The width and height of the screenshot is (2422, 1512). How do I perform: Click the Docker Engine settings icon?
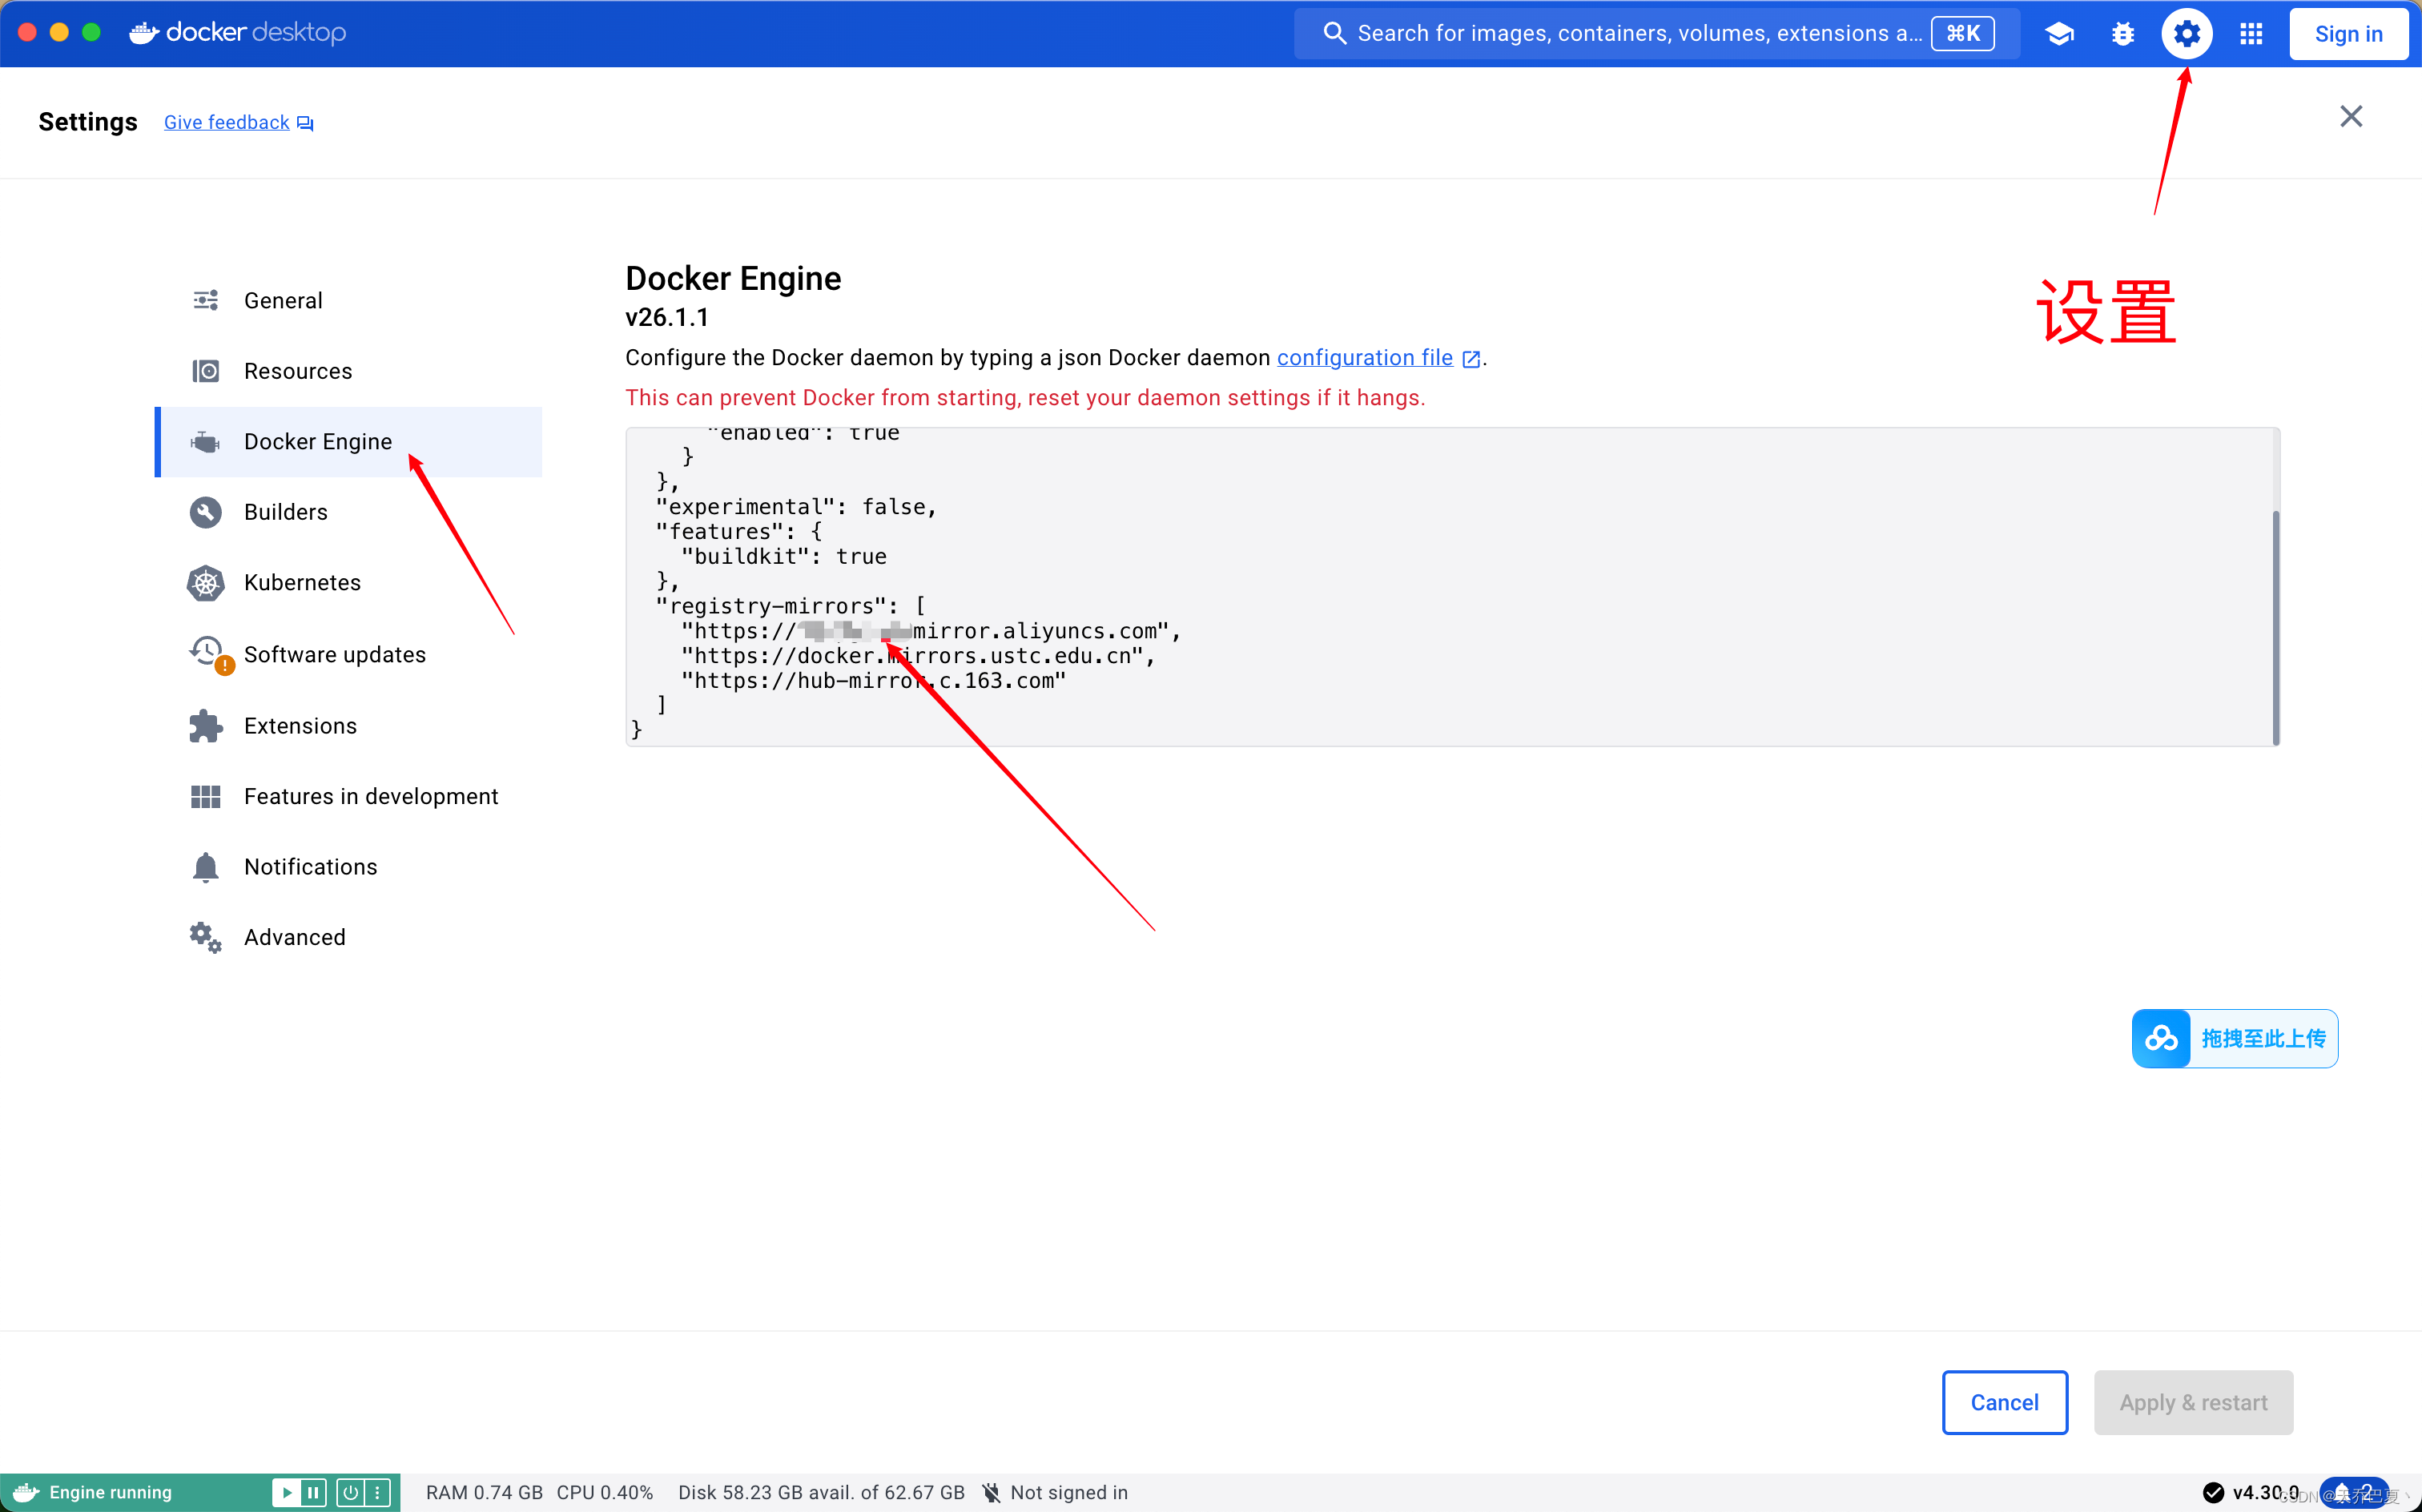(x=2187, y=31)
